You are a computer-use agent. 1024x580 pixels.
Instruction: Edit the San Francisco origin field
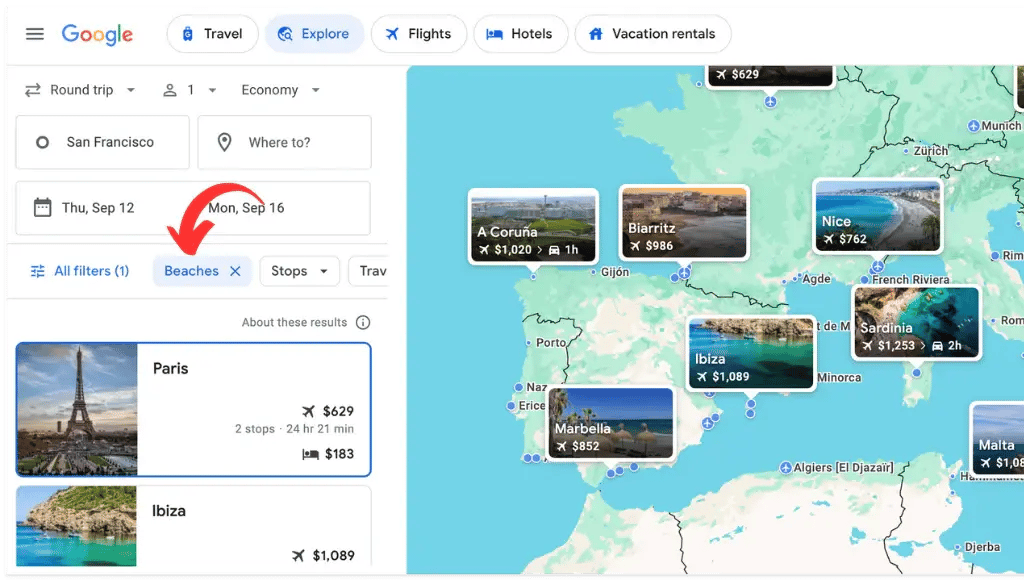point(103,142)
